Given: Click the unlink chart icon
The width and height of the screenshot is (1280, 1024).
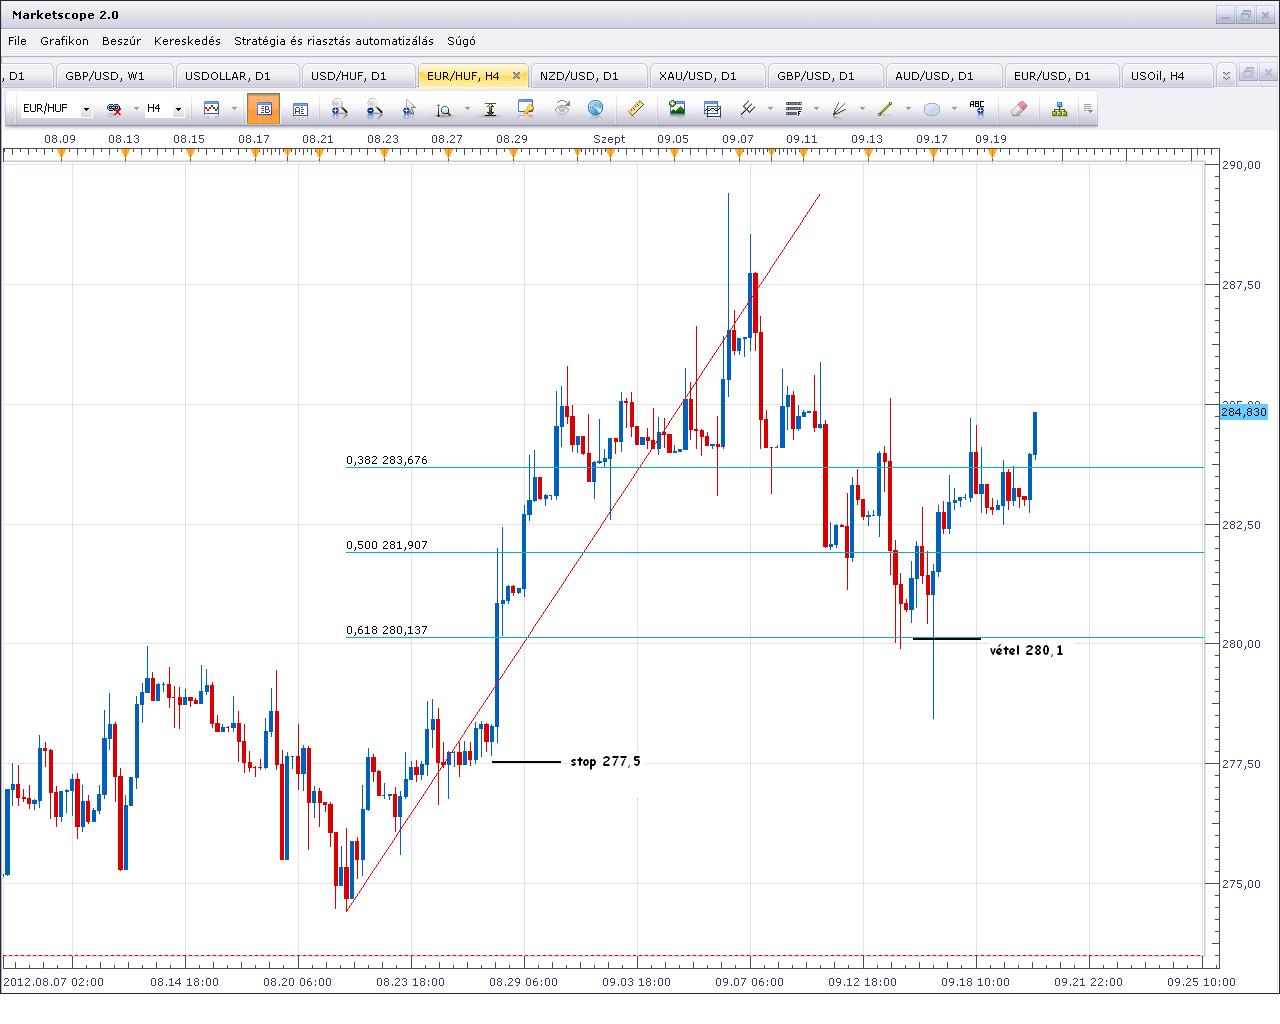Looking at the screenshot, I should click(x=114, y=109).
